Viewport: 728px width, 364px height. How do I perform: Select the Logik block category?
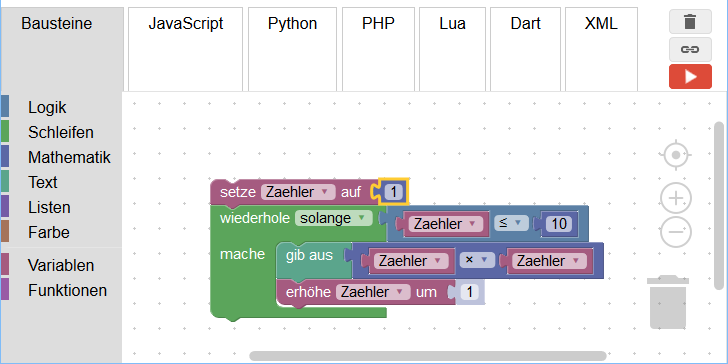47,107
